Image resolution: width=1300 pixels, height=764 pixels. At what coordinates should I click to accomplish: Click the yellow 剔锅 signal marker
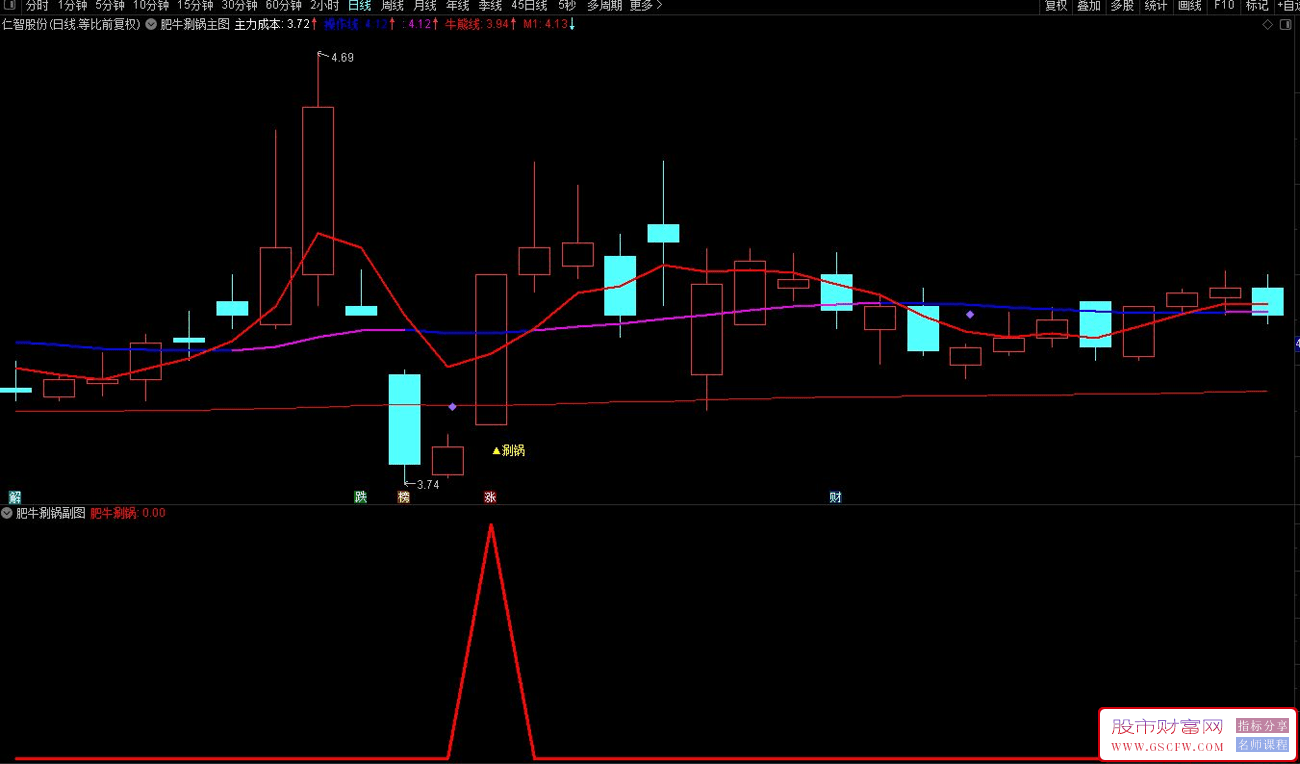(509, 451)
